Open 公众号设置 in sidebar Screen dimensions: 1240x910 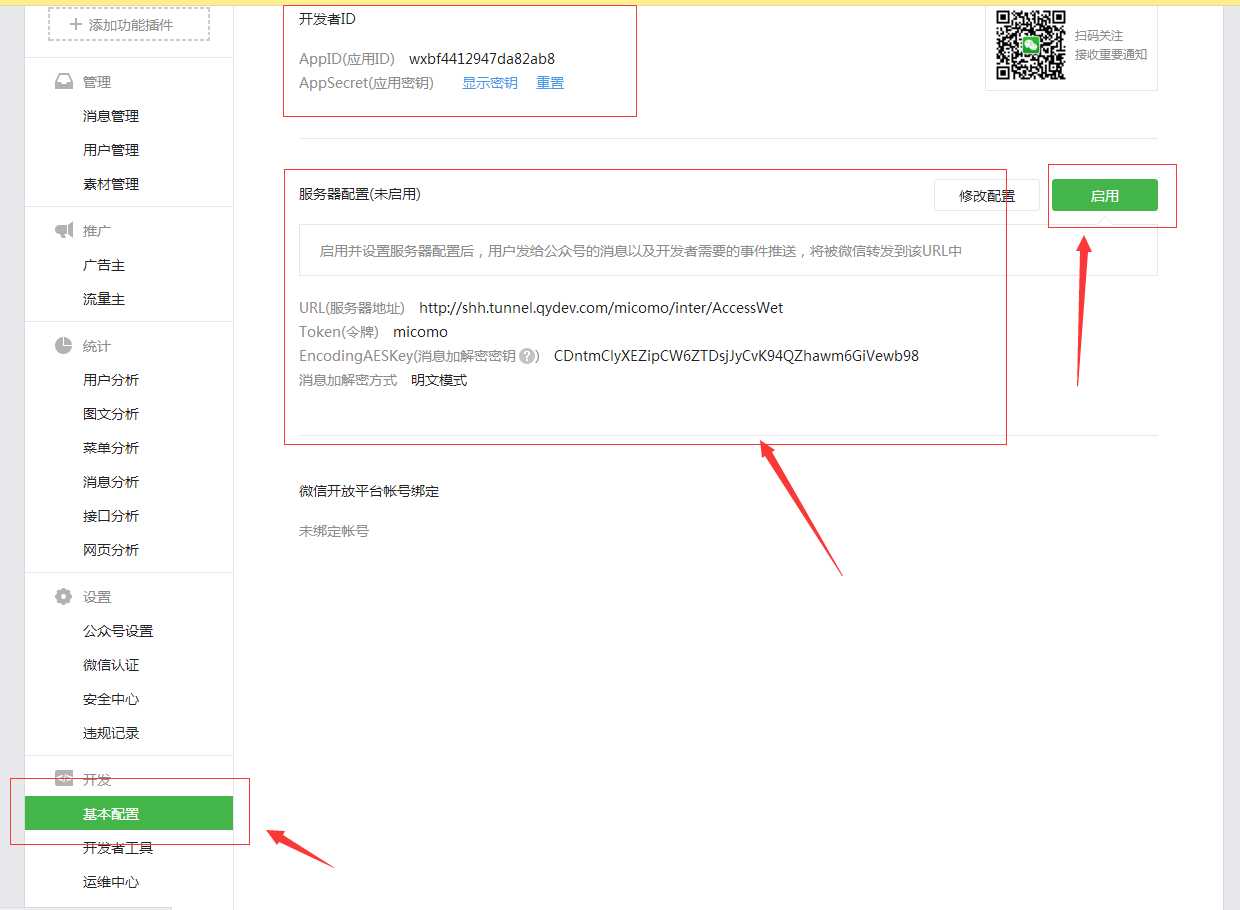click(x=118, y=631)
